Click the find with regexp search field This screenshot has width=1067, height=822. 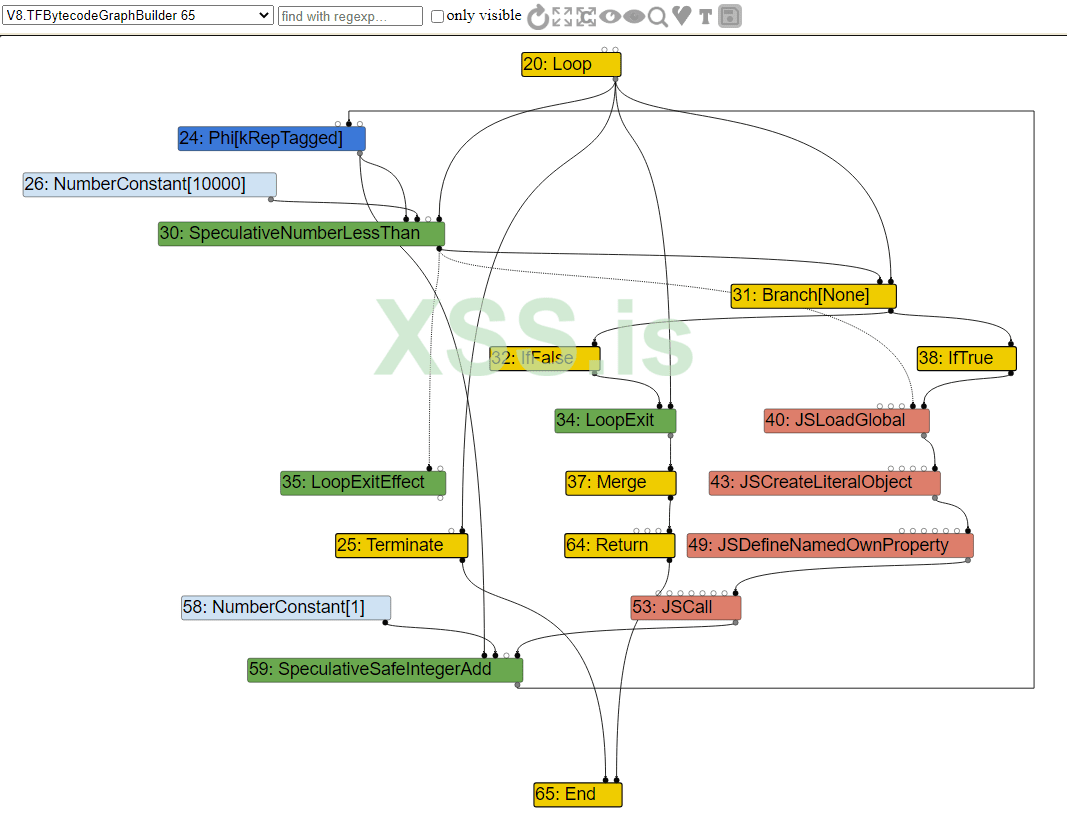350,16
